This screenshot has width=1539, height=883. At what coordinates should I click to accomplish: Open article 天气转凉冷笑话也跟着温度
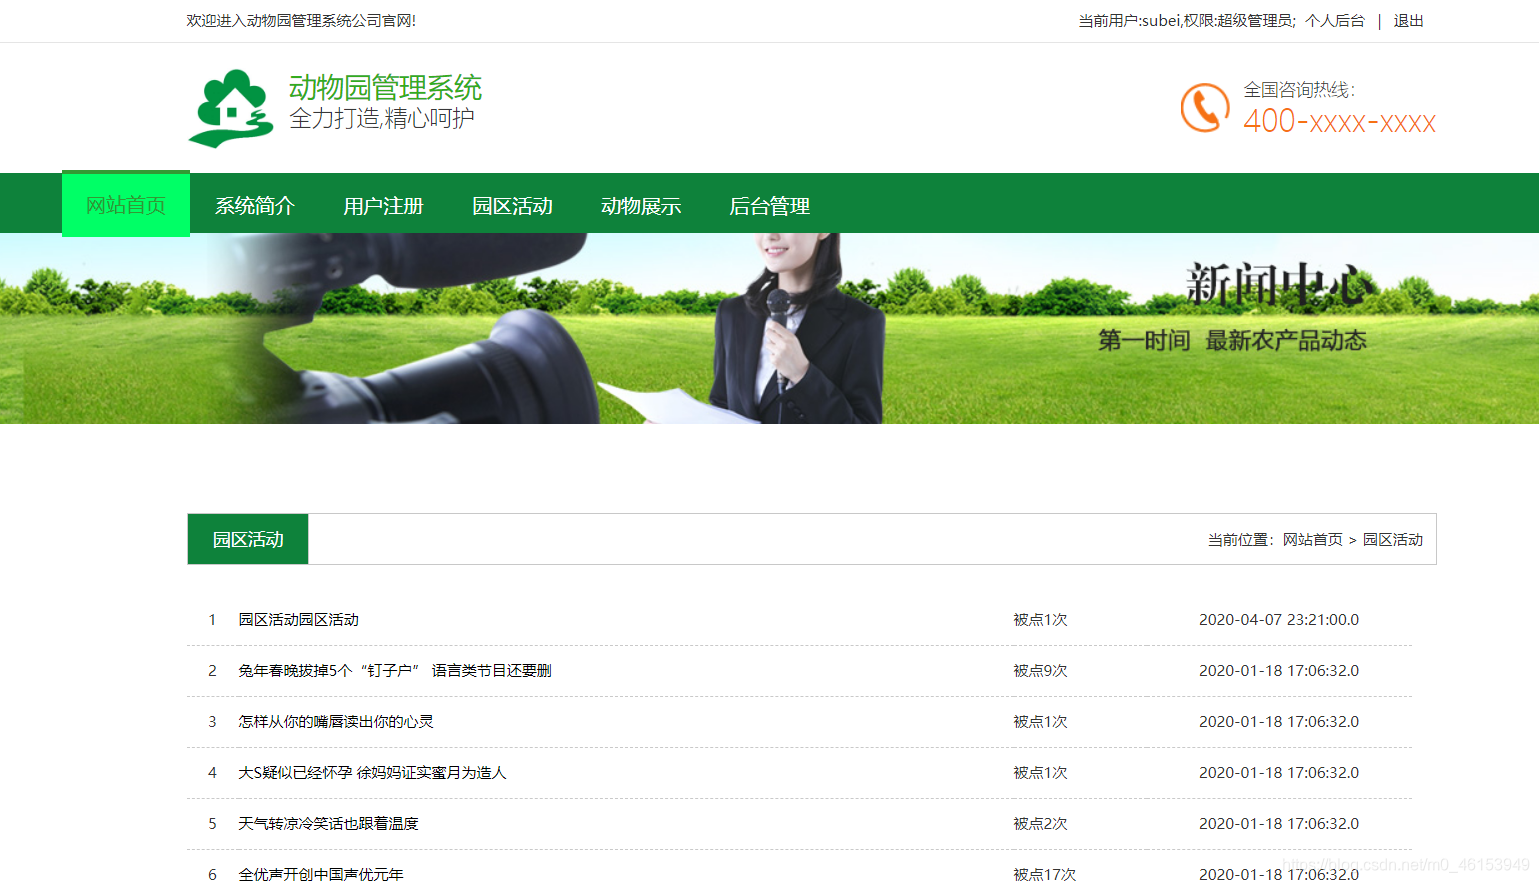click(x=330, y=823)
